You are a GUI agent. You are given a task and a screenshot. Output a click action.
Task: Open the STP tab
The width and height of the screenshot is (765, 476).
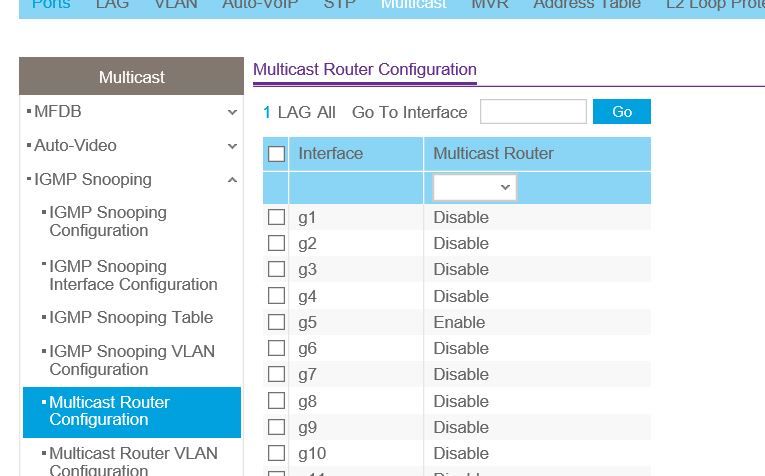pos(339,4)
